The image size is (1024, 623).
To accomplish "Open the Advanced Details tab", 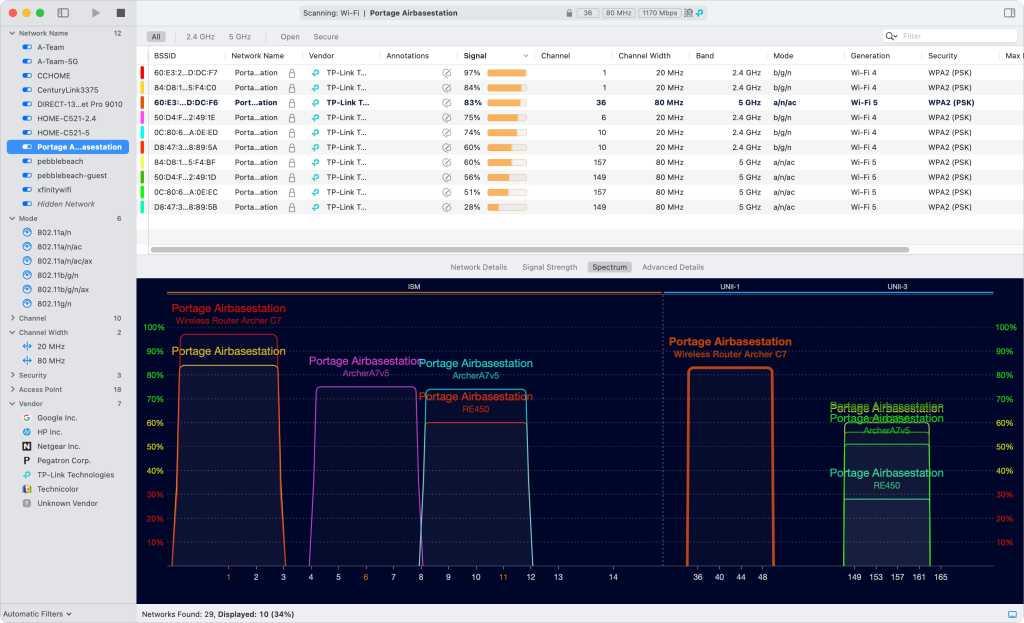I will (x=673, y=267).
